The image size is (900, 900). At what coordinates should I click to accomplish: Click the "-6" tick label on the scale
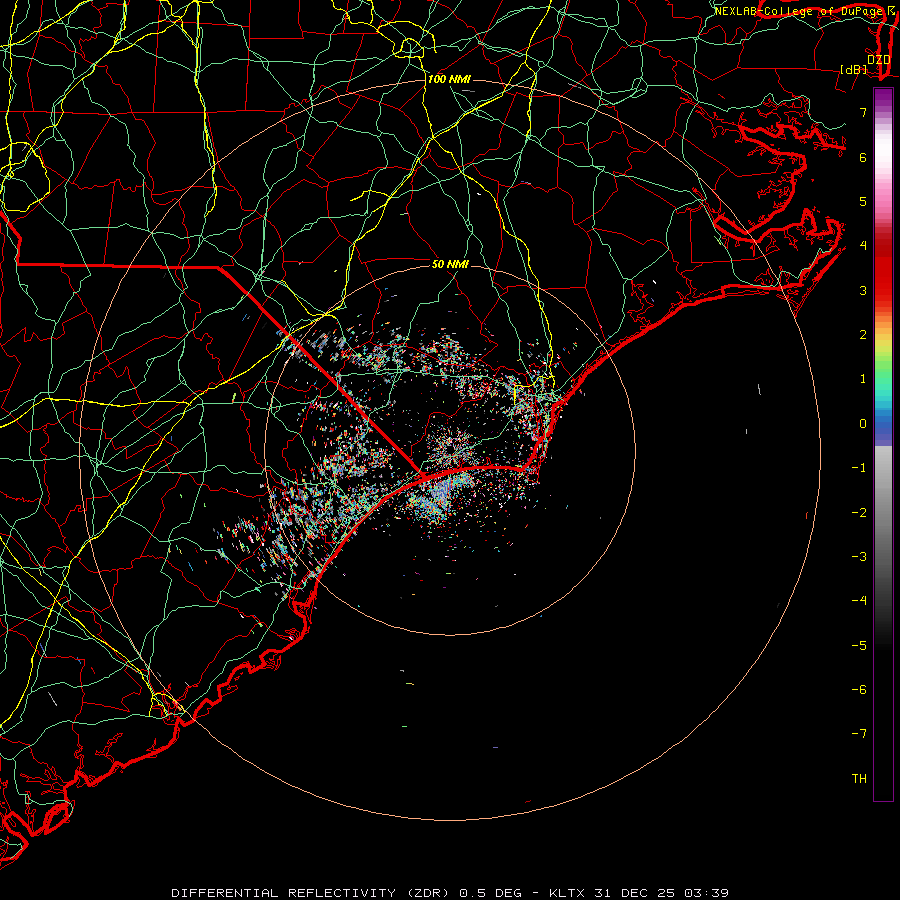click(x=859, y=690)
